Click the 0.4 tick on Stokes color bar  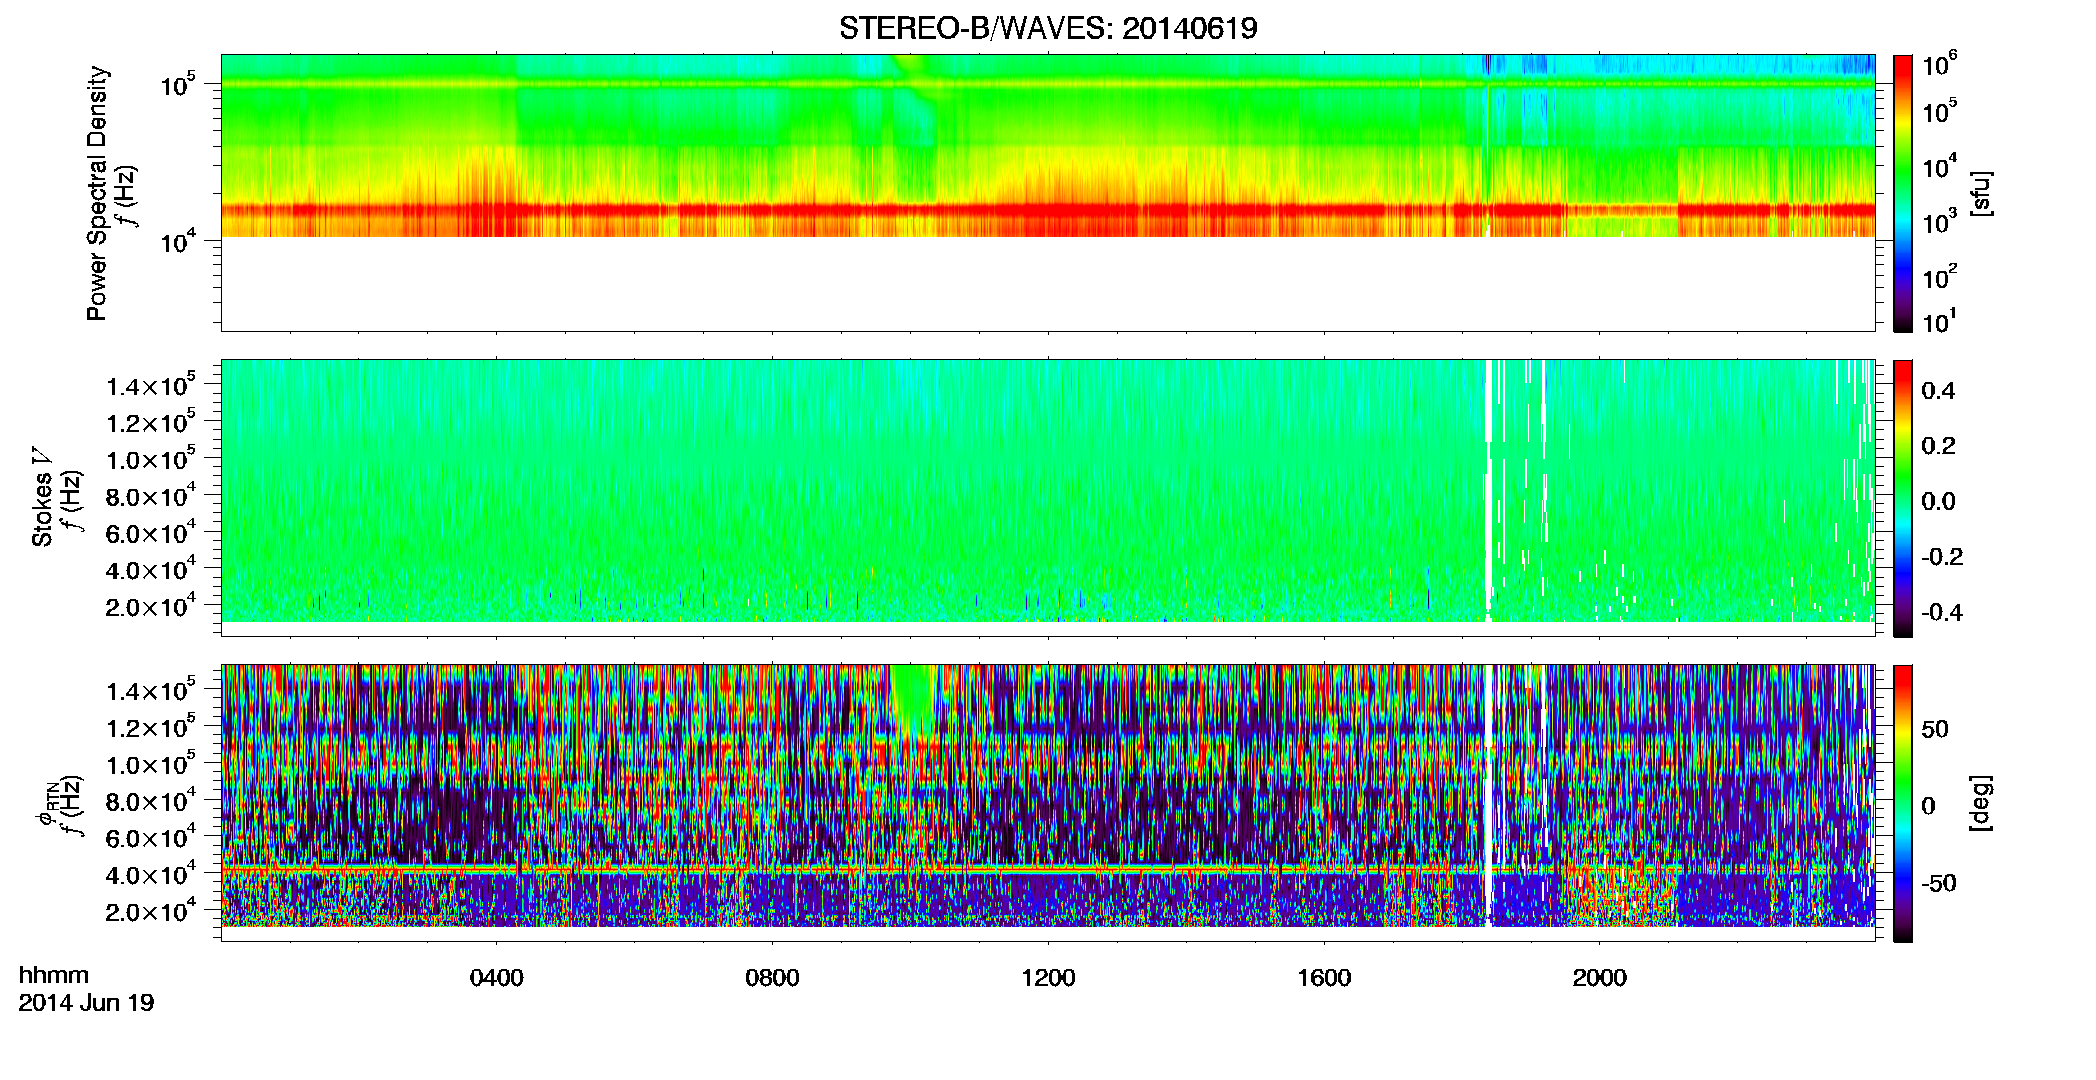click(1938, 391)
